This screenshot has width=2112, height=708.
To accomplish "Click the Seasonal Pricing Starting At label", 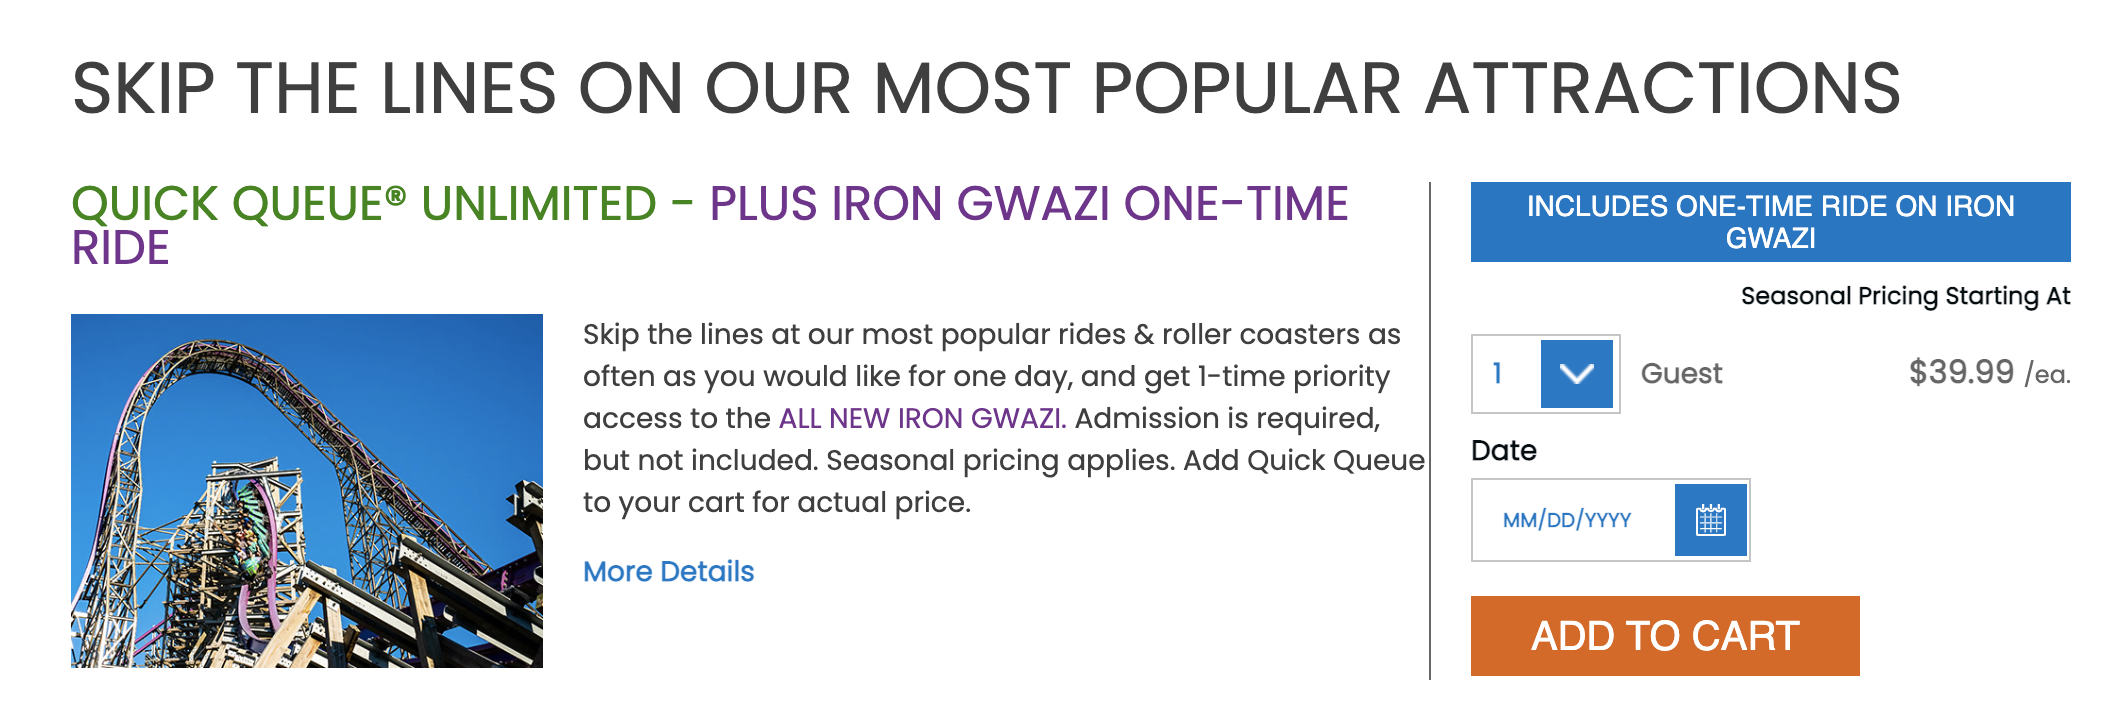I will pos(1905,296).
